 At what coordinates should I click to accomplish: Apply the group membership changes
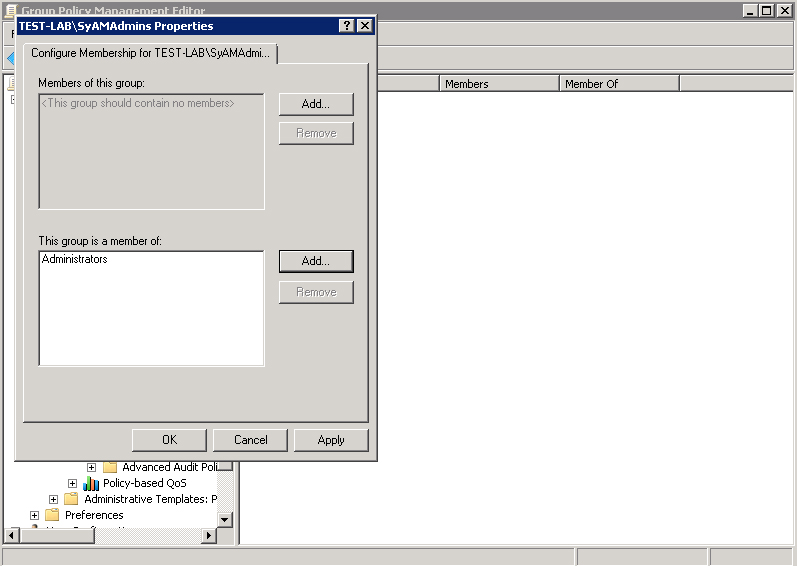(331, 440)
